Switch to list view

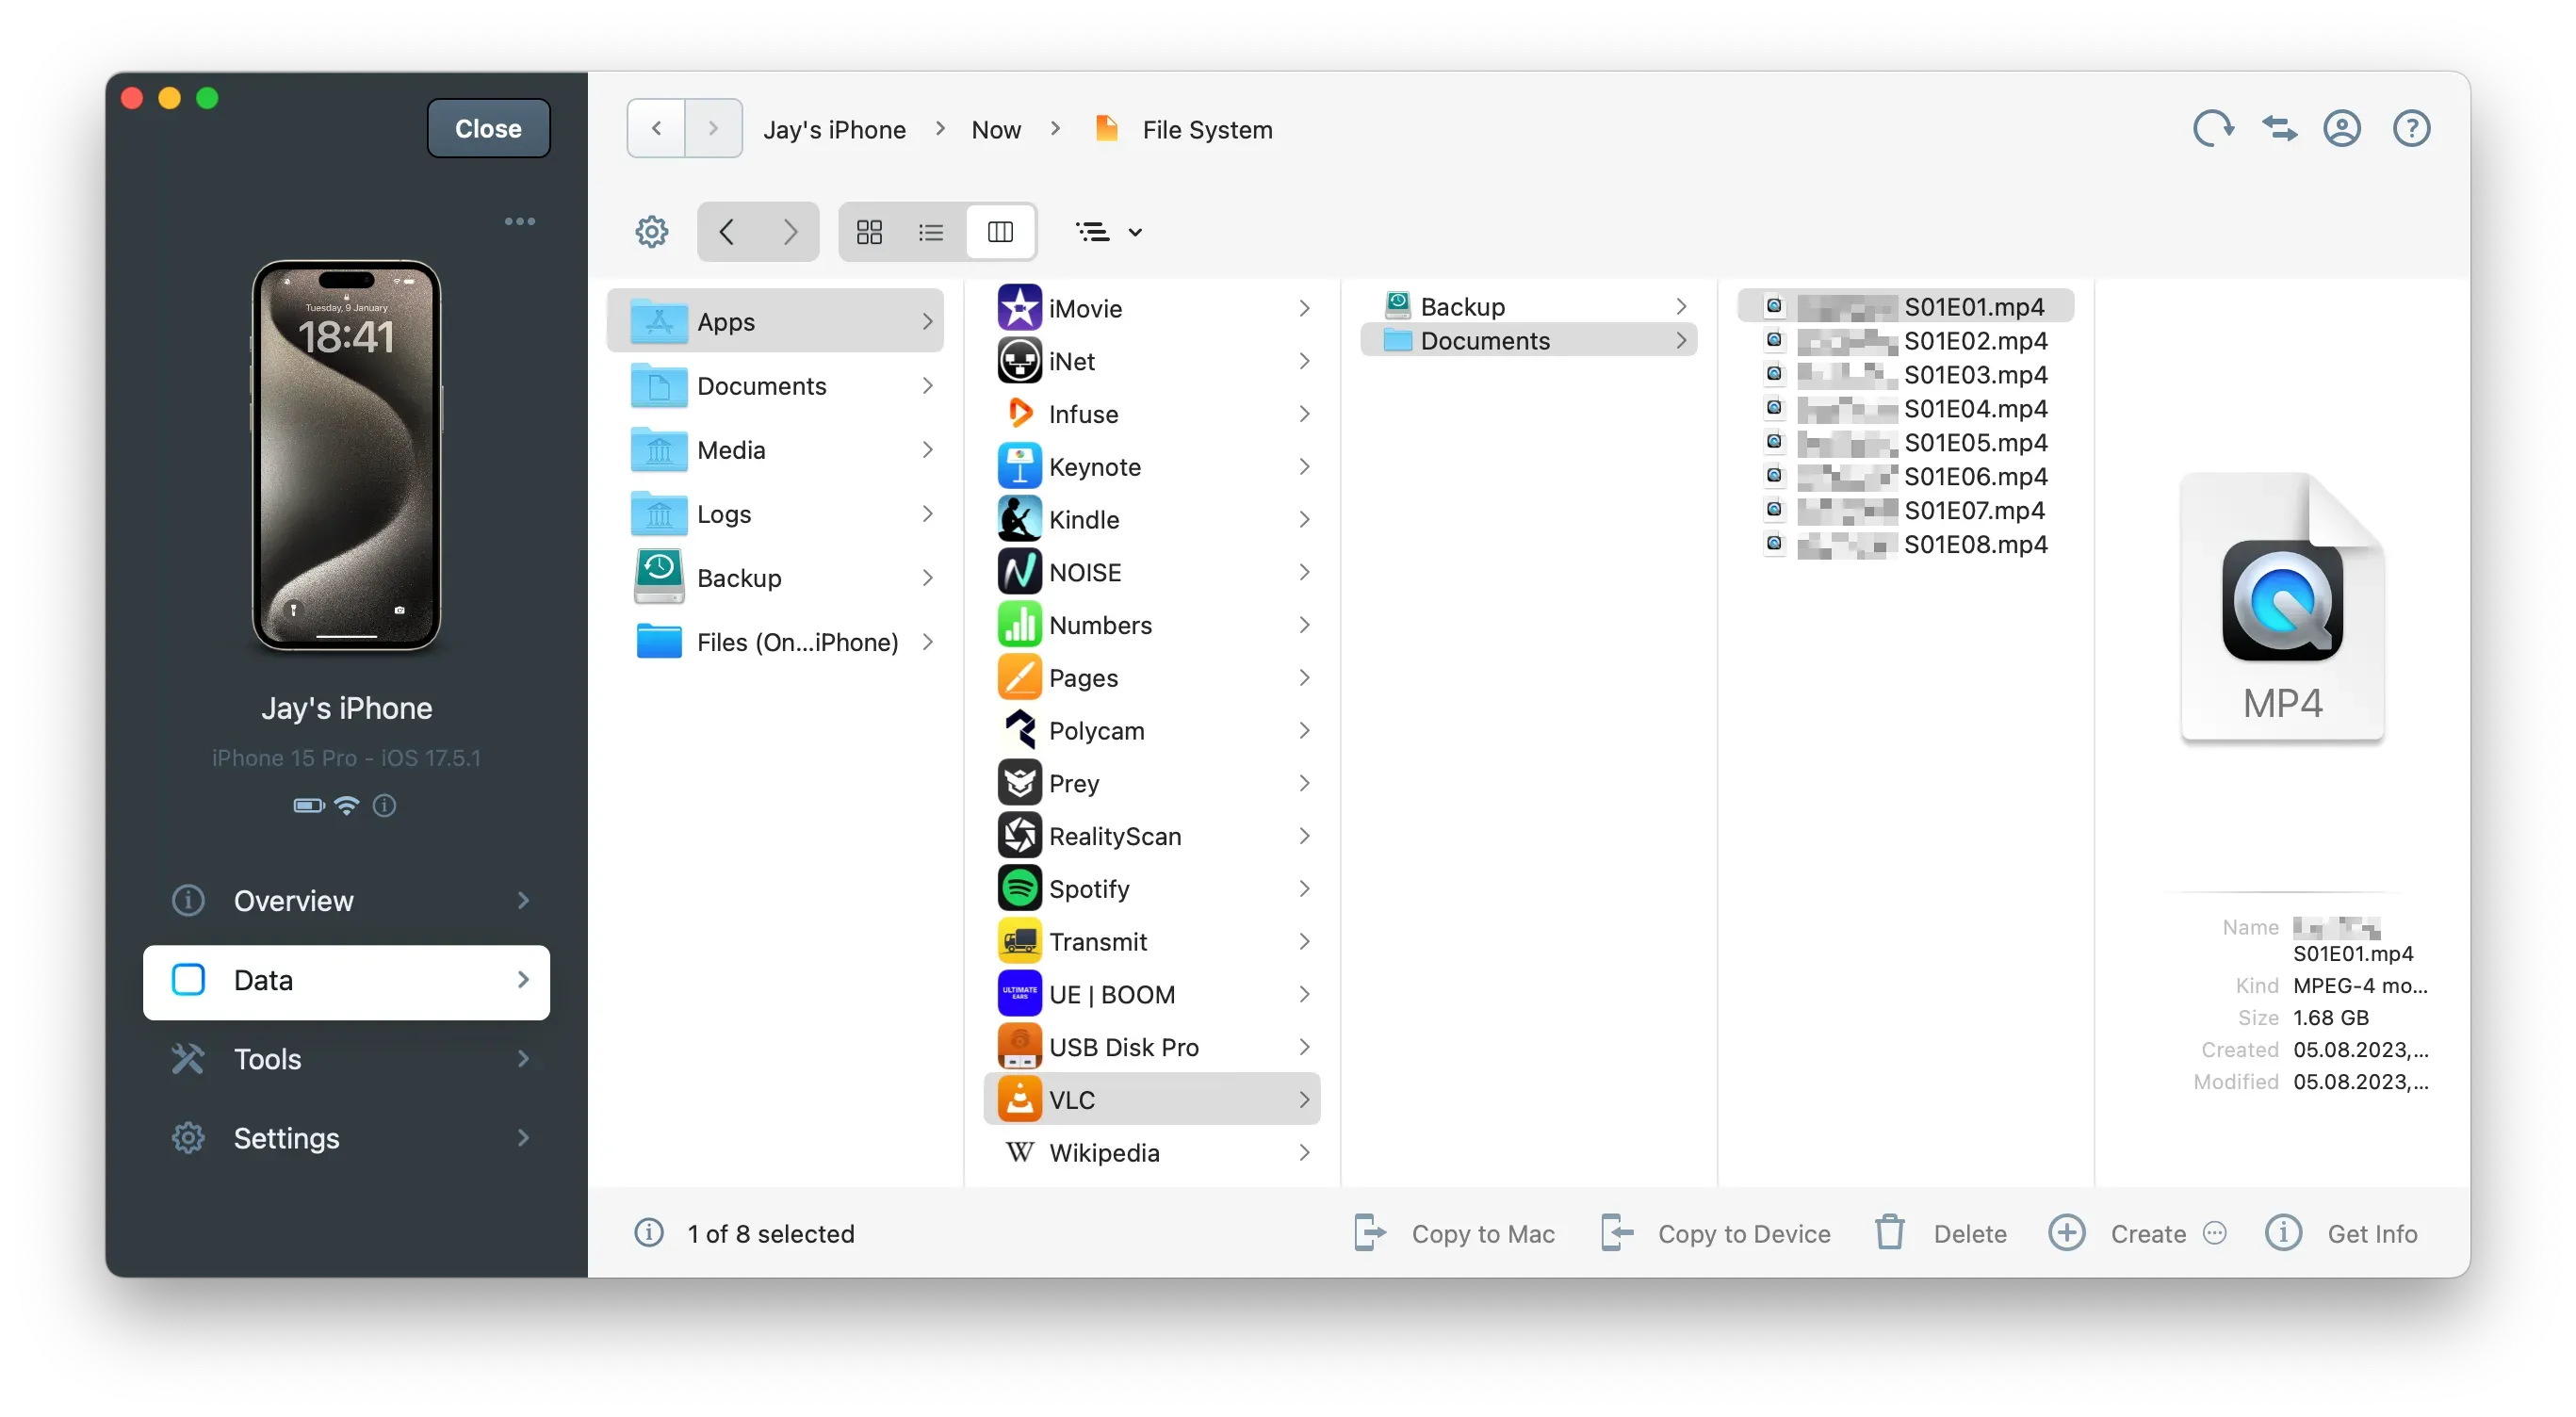pos(931,231)
